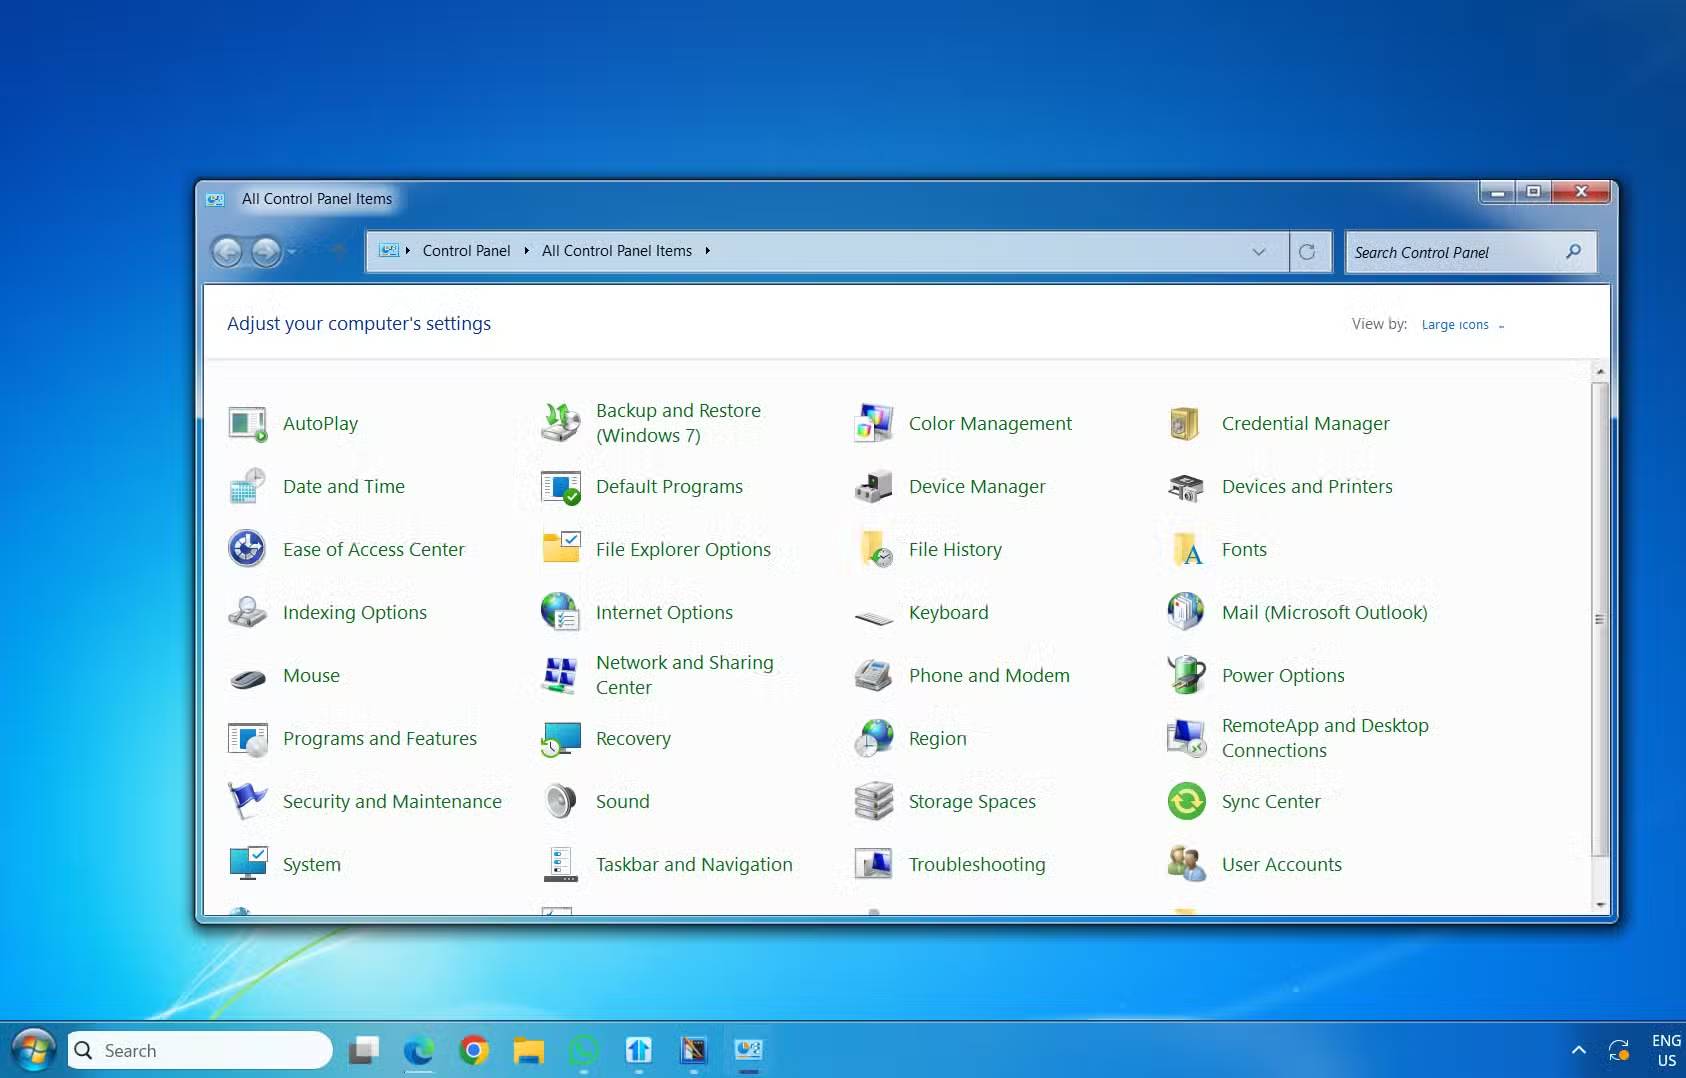Expand arrow after All Control Panel Items
The width and height of the screenshot is (1686, 1078).
(x=708, y=251)
